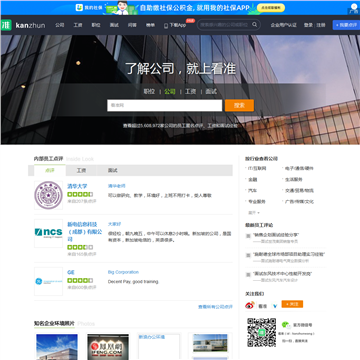Open the blue-sky building photo thumbnail
360x360 pixels.
(x=57, y=347)
